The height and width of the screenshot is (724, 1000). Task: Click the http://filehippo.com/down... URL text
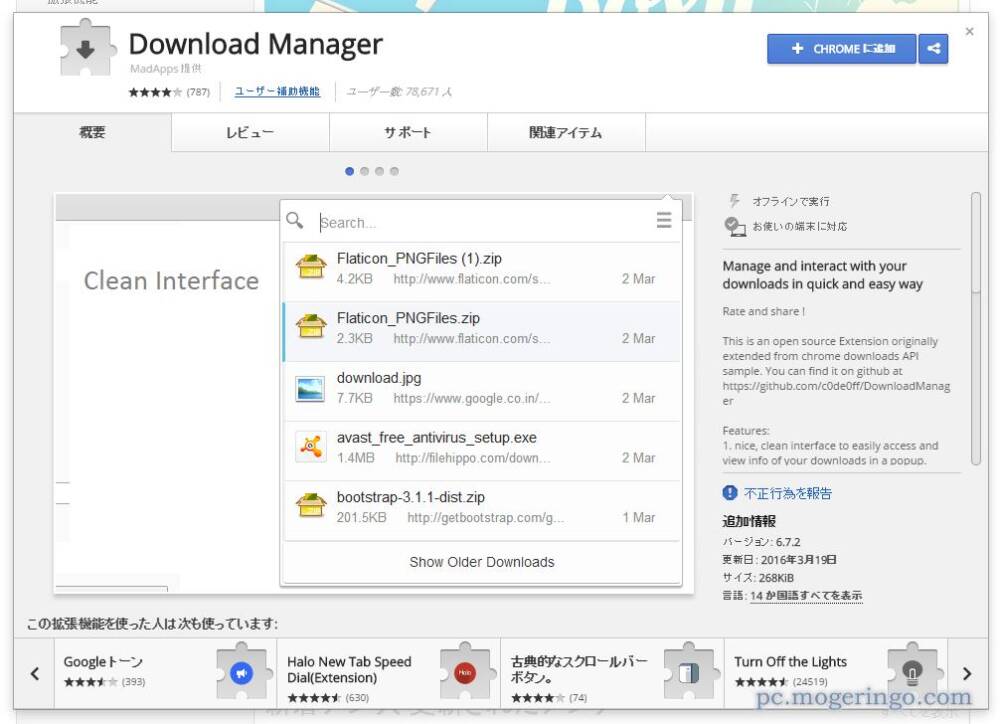471,458
